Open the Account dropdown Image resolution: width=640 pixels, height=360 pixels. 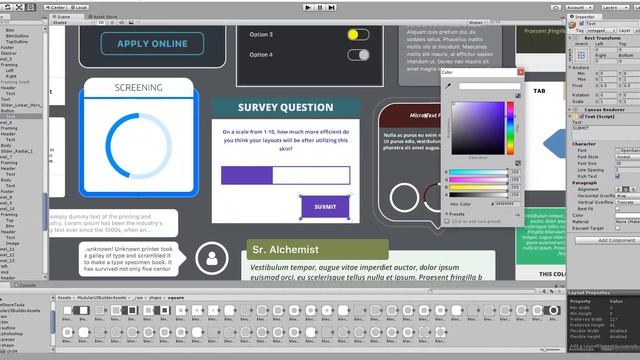point(579,7)
